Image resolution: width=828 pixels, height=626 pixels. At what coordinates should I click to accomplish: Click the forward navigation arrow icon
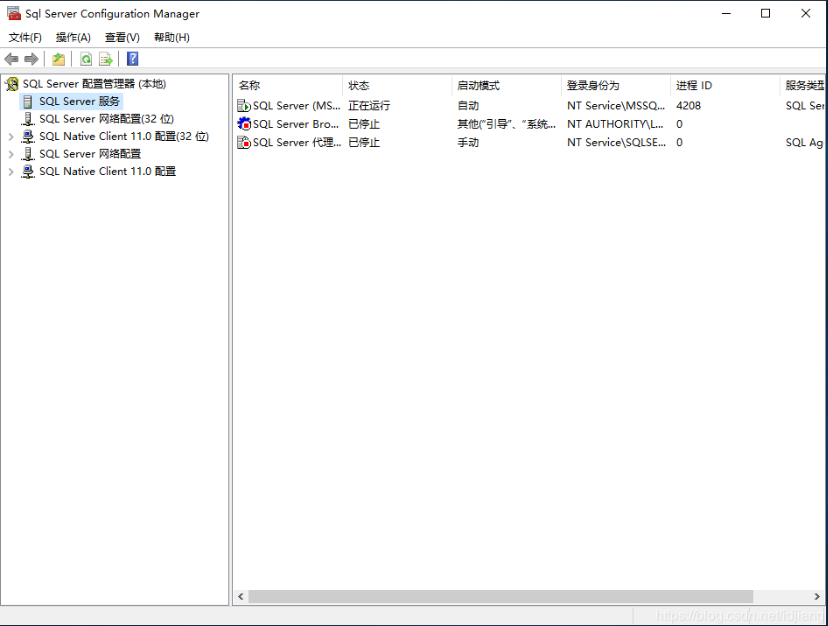[30, 58]
